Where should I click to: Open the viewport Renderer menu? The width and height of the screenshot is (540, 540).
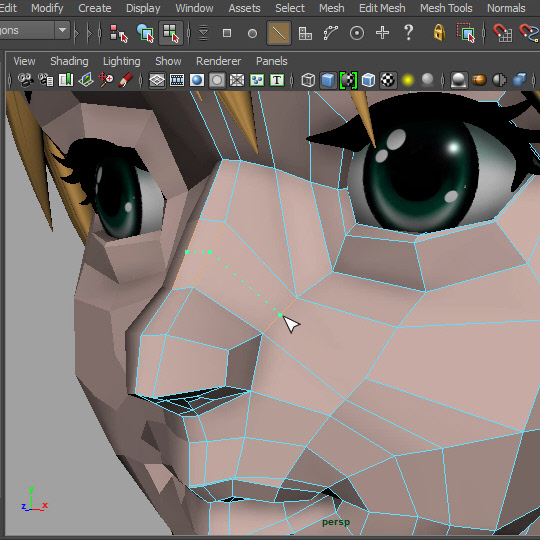coord(218,61)
